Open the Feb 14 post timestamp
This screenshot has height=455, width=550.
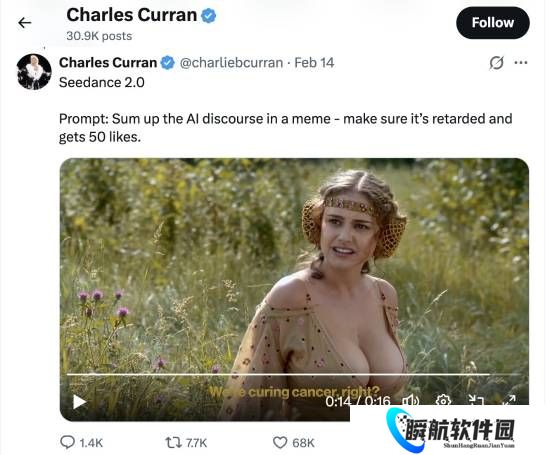[314, 63]
